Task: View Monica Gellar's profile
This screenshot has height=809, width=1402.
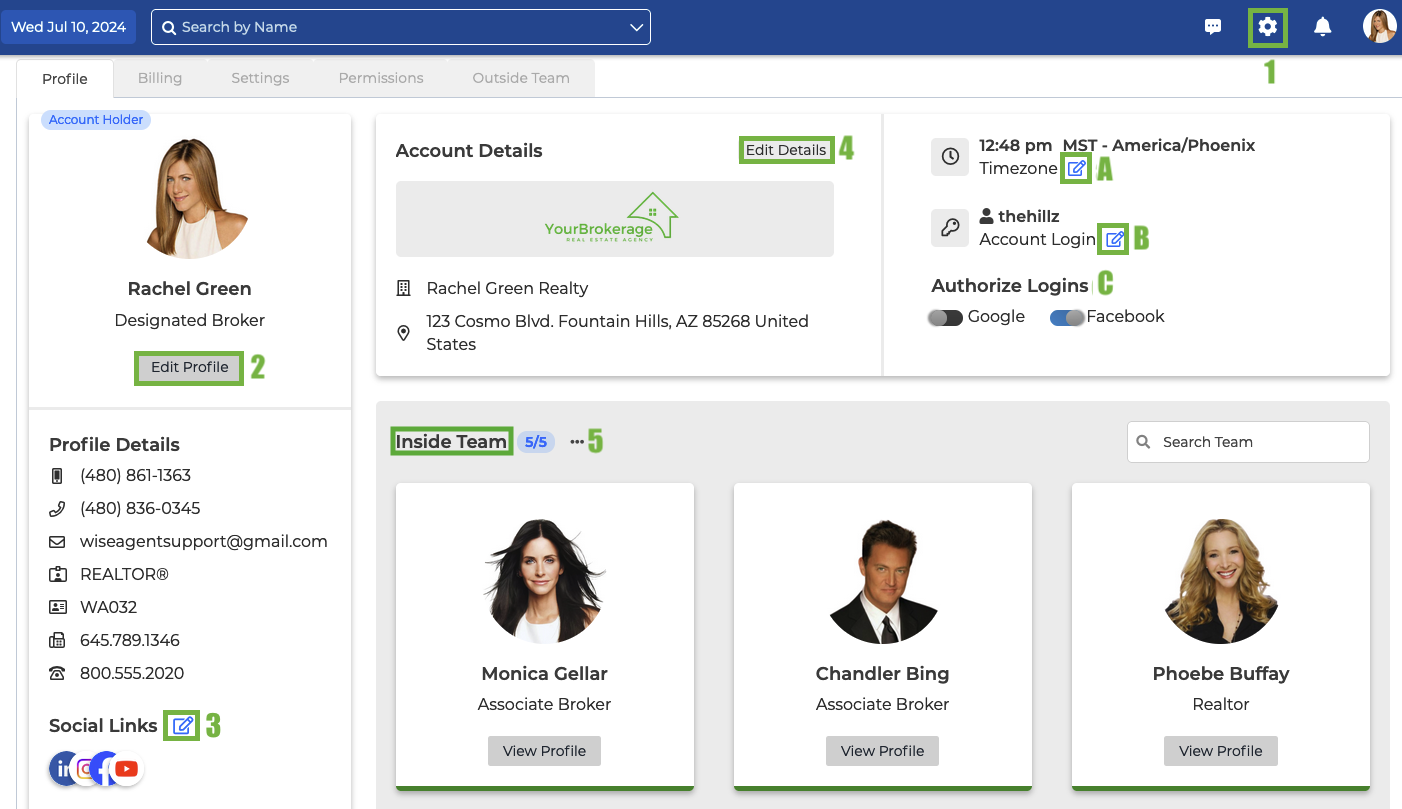Action: coord(544,751)
